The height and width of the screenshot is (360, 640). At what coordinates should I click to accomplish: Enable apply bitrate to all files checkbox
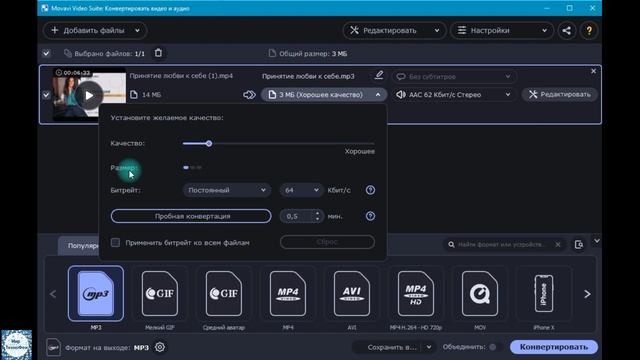pyautogui.click(x=116, y=242)
